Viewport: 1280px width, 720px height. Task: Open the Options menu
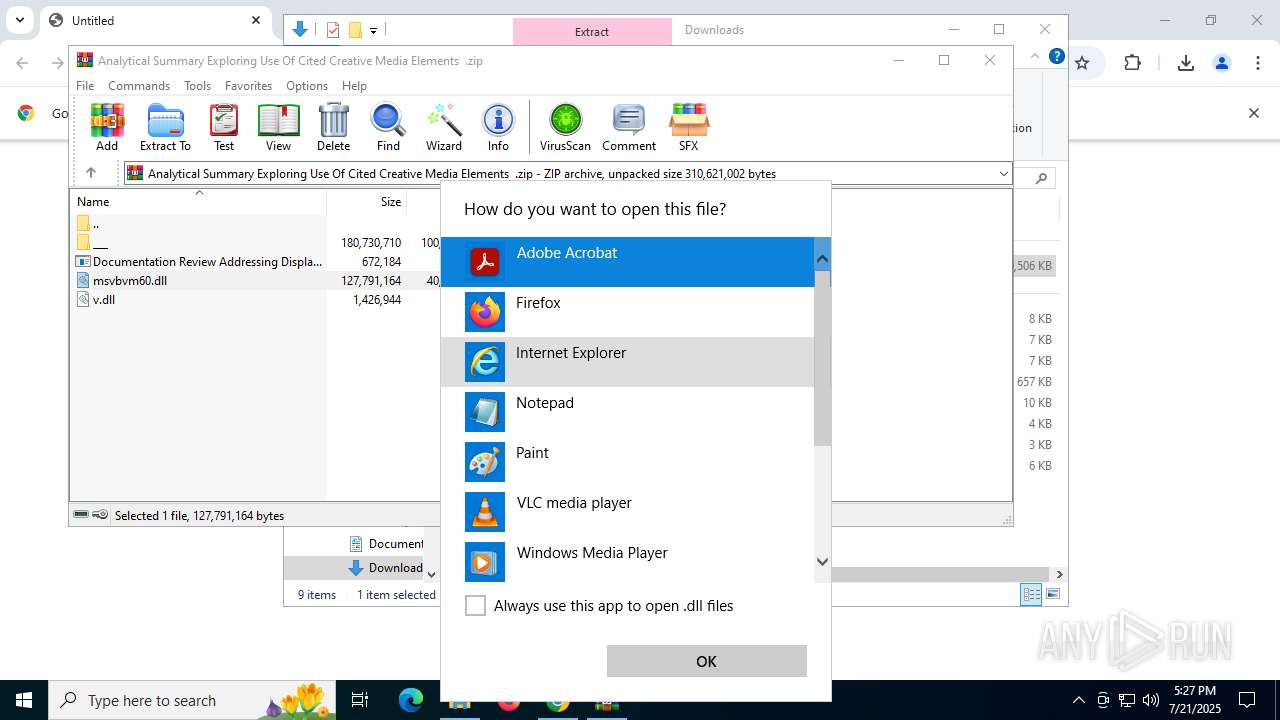(x=307, y=86)
